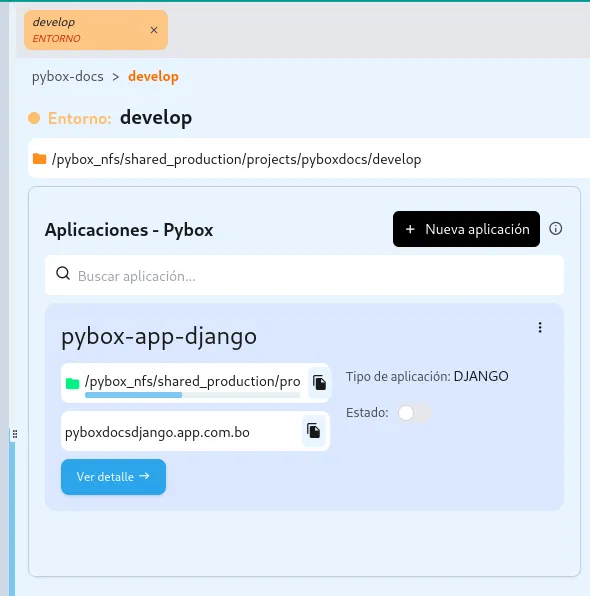This screenshot has height=596, width=590.
Task: Click the pybox-app-django application title
Action: pos(159,336)
